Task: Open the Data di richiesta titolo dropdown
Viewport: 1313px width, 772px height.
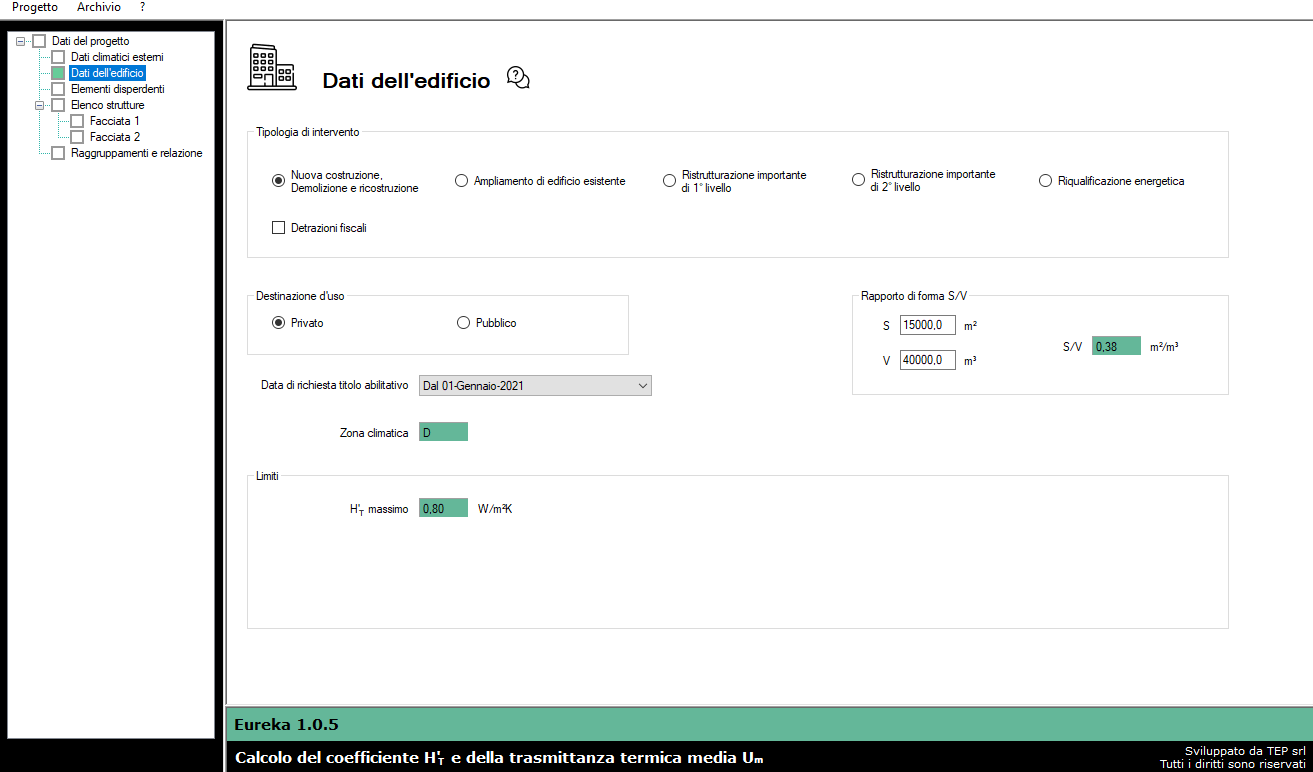Action: pyautogui.click(x=535, y=386)
